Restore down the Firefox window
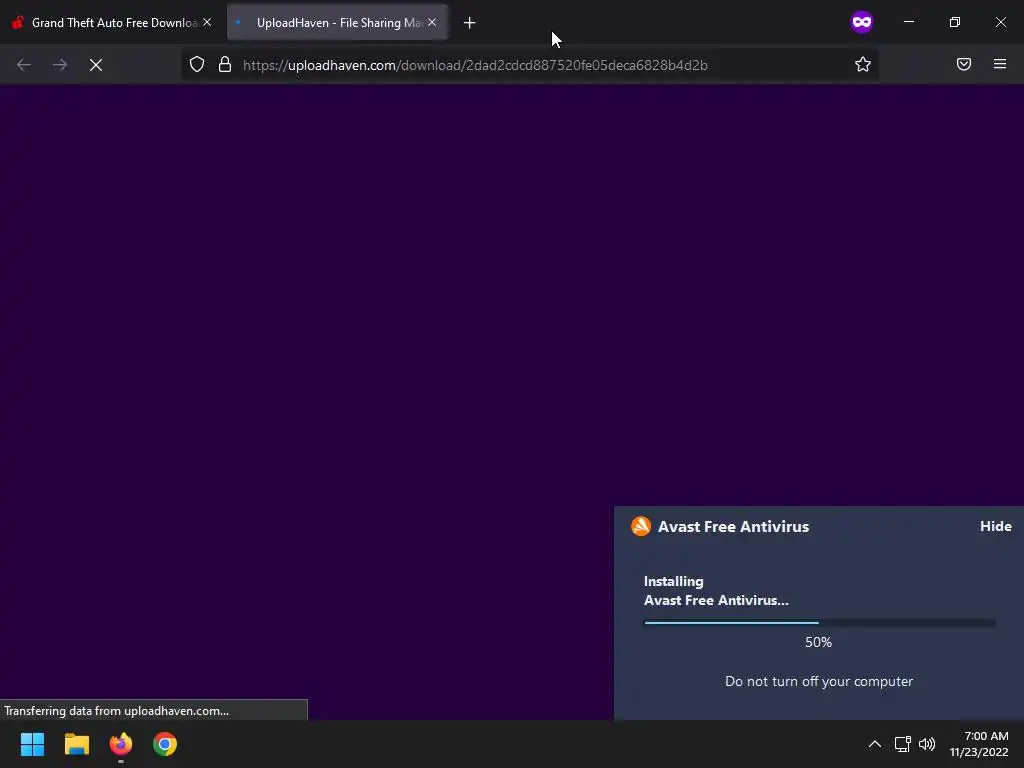 (x=954, y=22)
